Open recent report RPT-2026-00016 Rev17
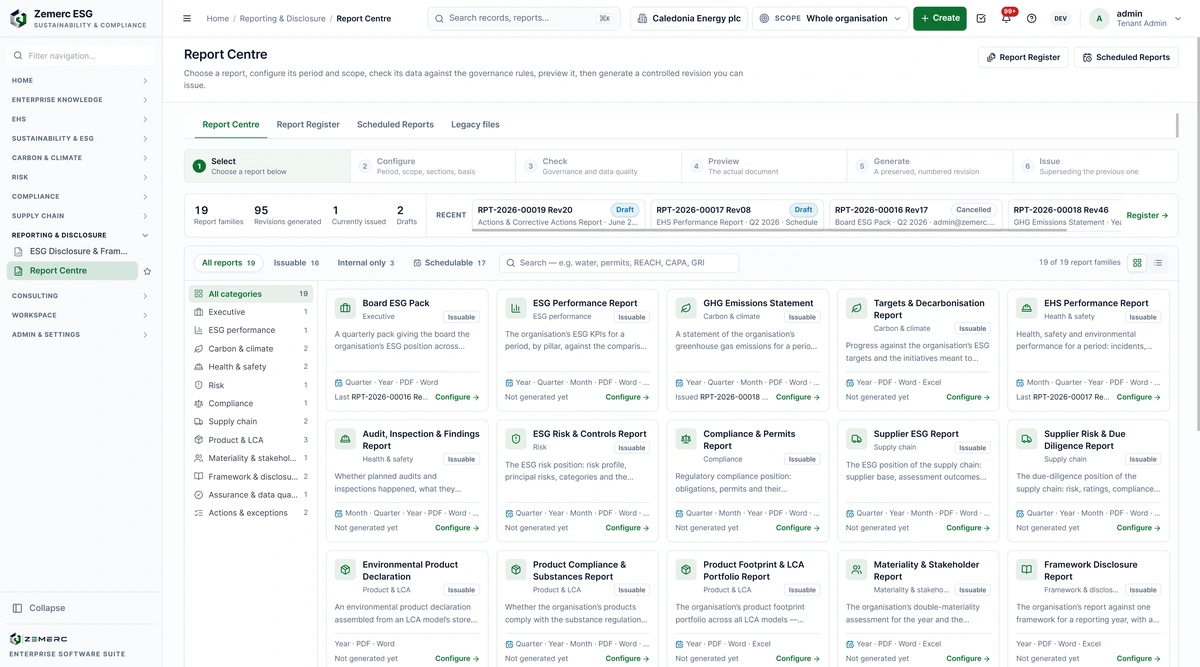 click(915, 216)
